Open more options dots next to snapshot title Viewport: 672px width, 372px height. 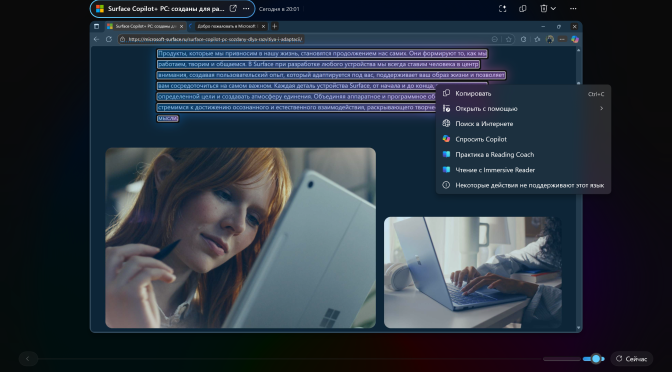pyautogui.click(x=246, y=9)
